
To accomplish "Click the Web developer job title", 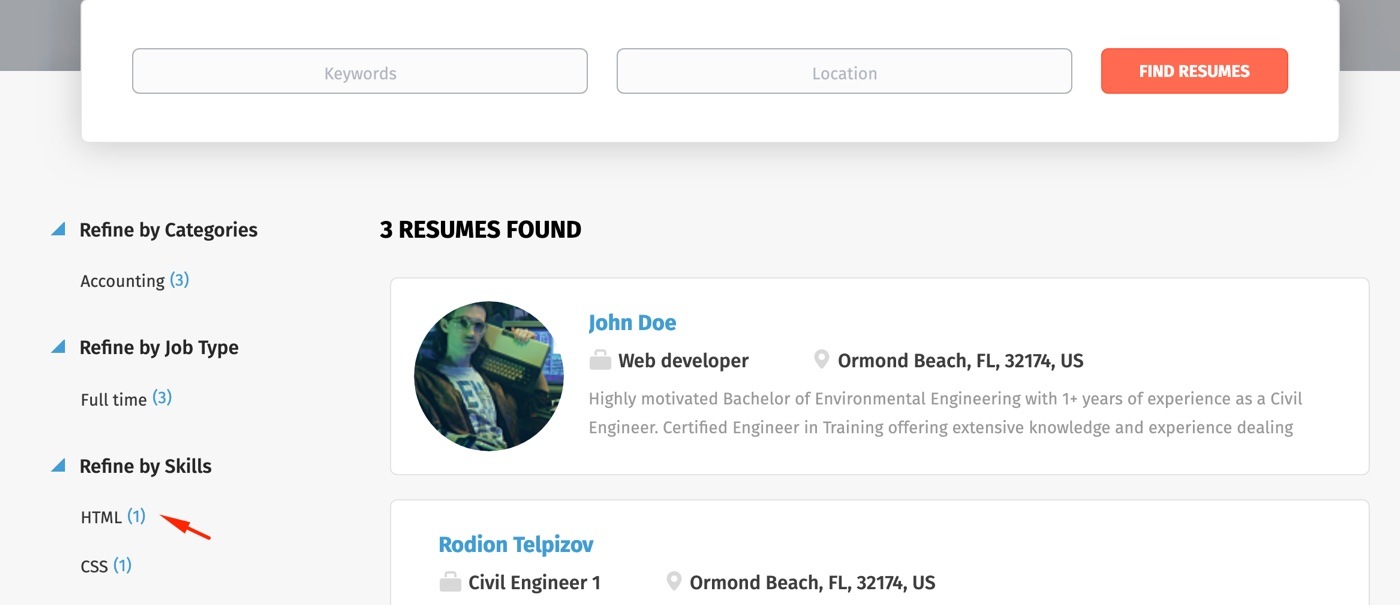I will tap(683, 361).
